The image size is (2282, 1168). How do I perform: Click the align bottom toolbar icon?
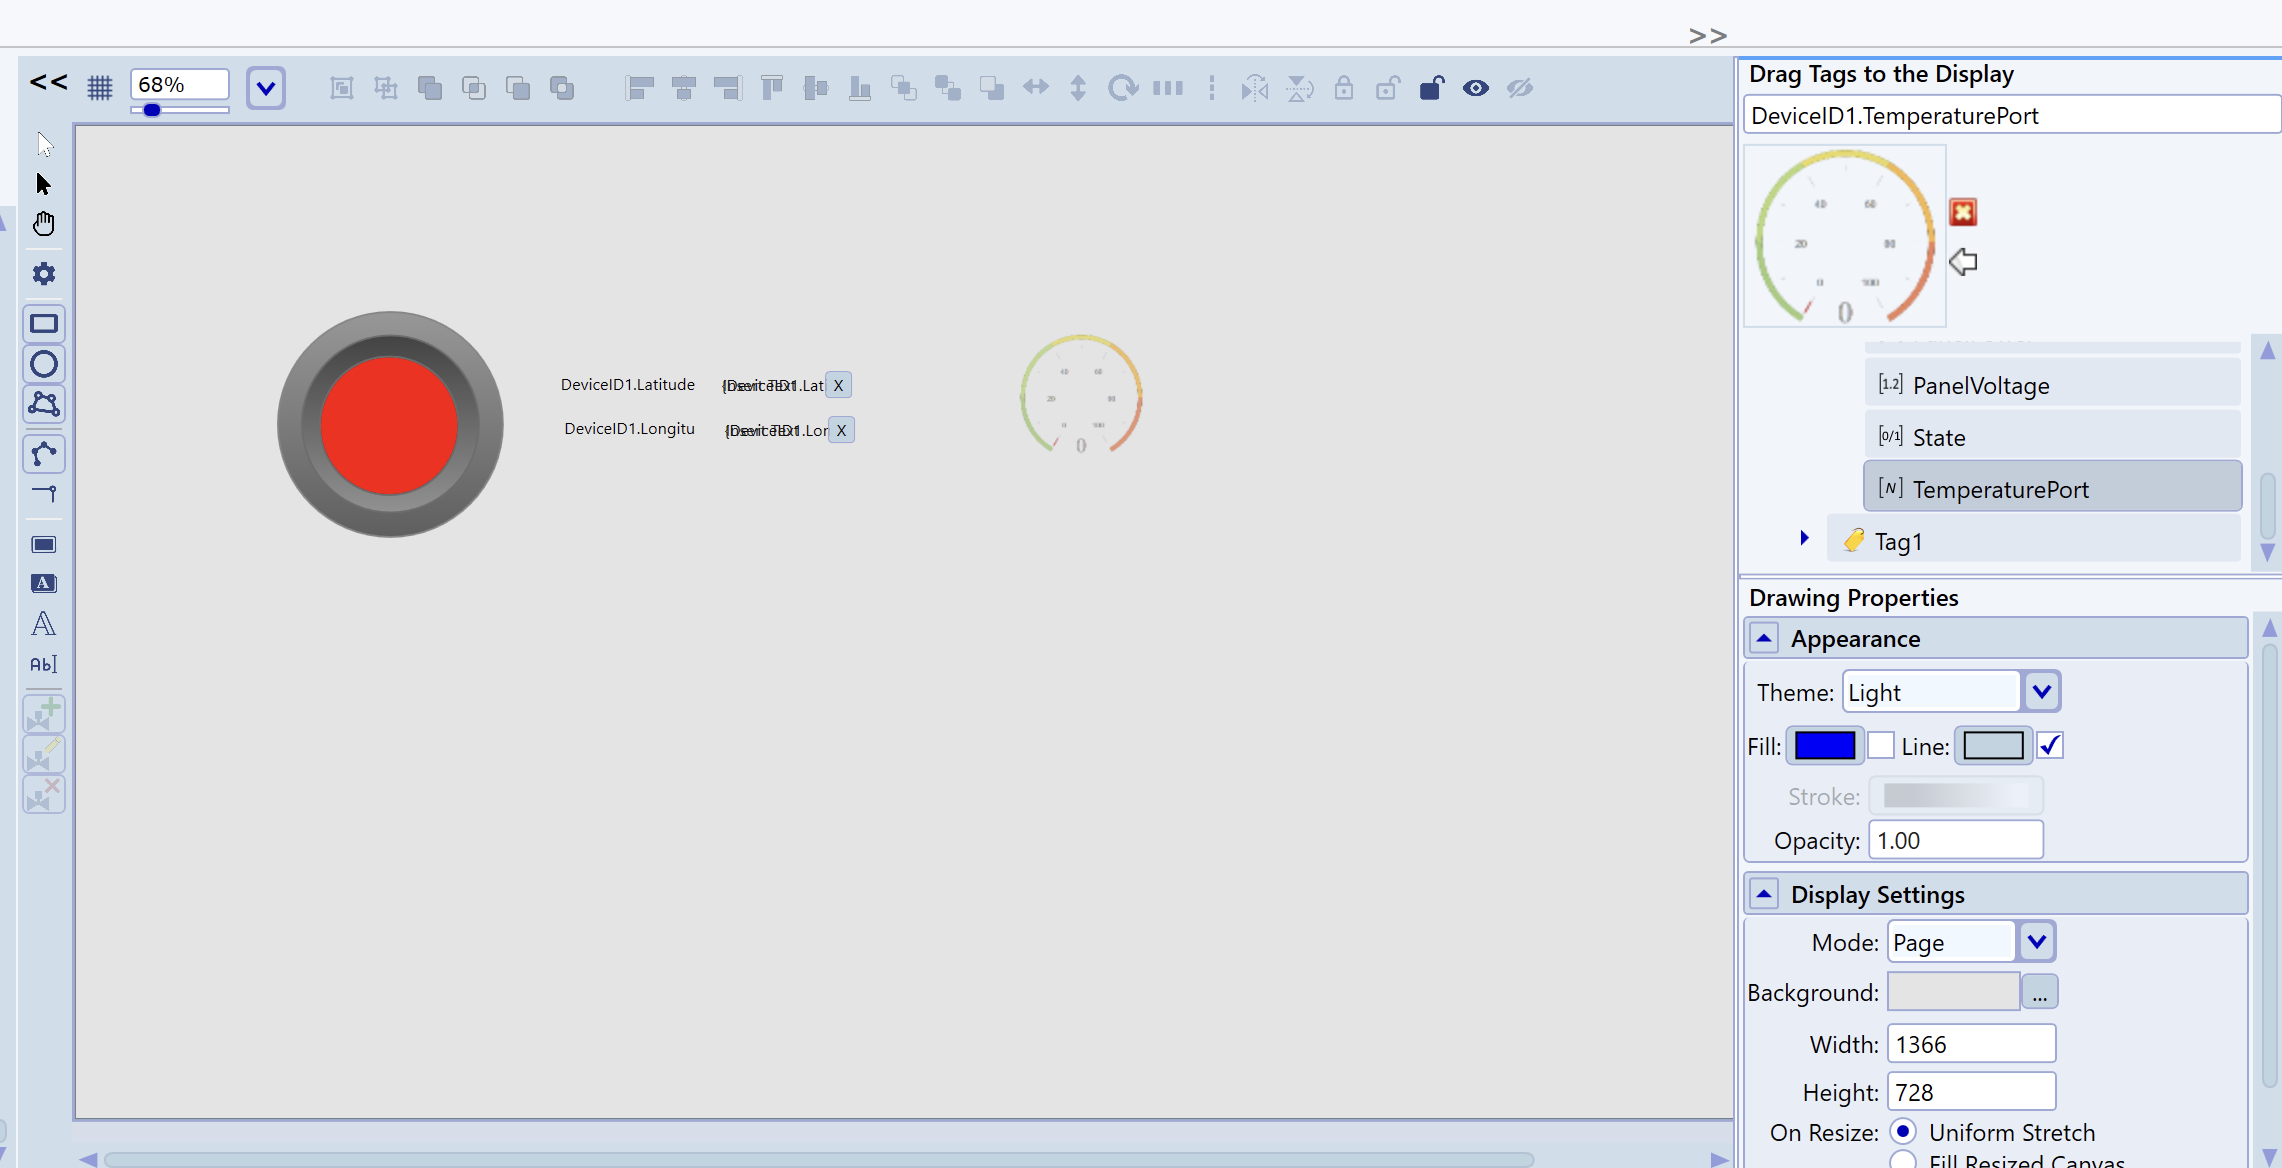860,88
